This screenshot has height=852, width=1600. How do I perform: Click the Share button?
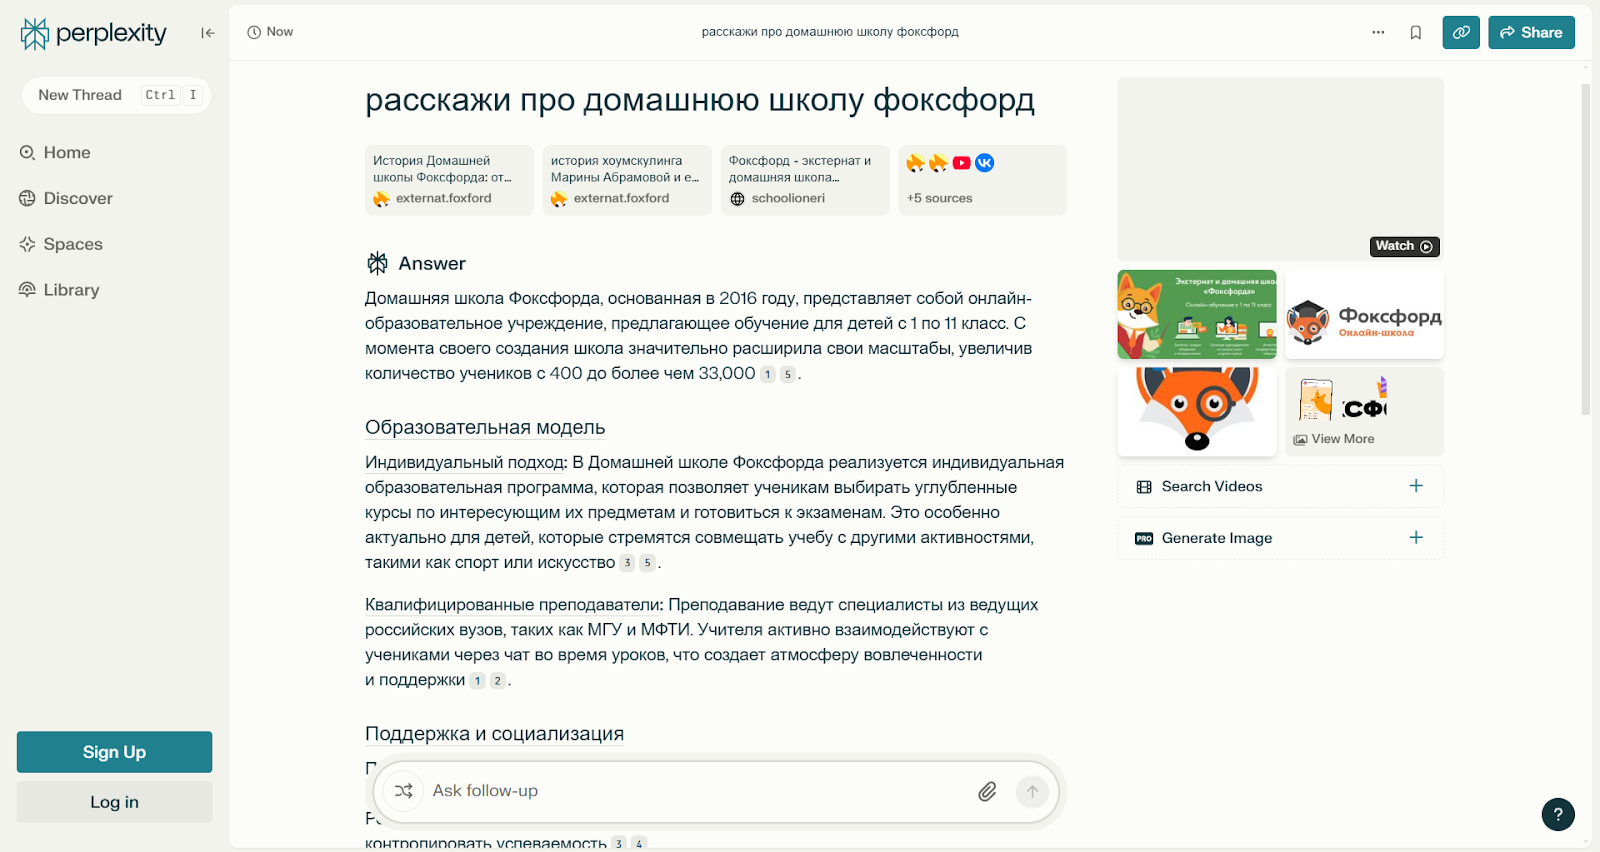click(x=1531, y=32)
